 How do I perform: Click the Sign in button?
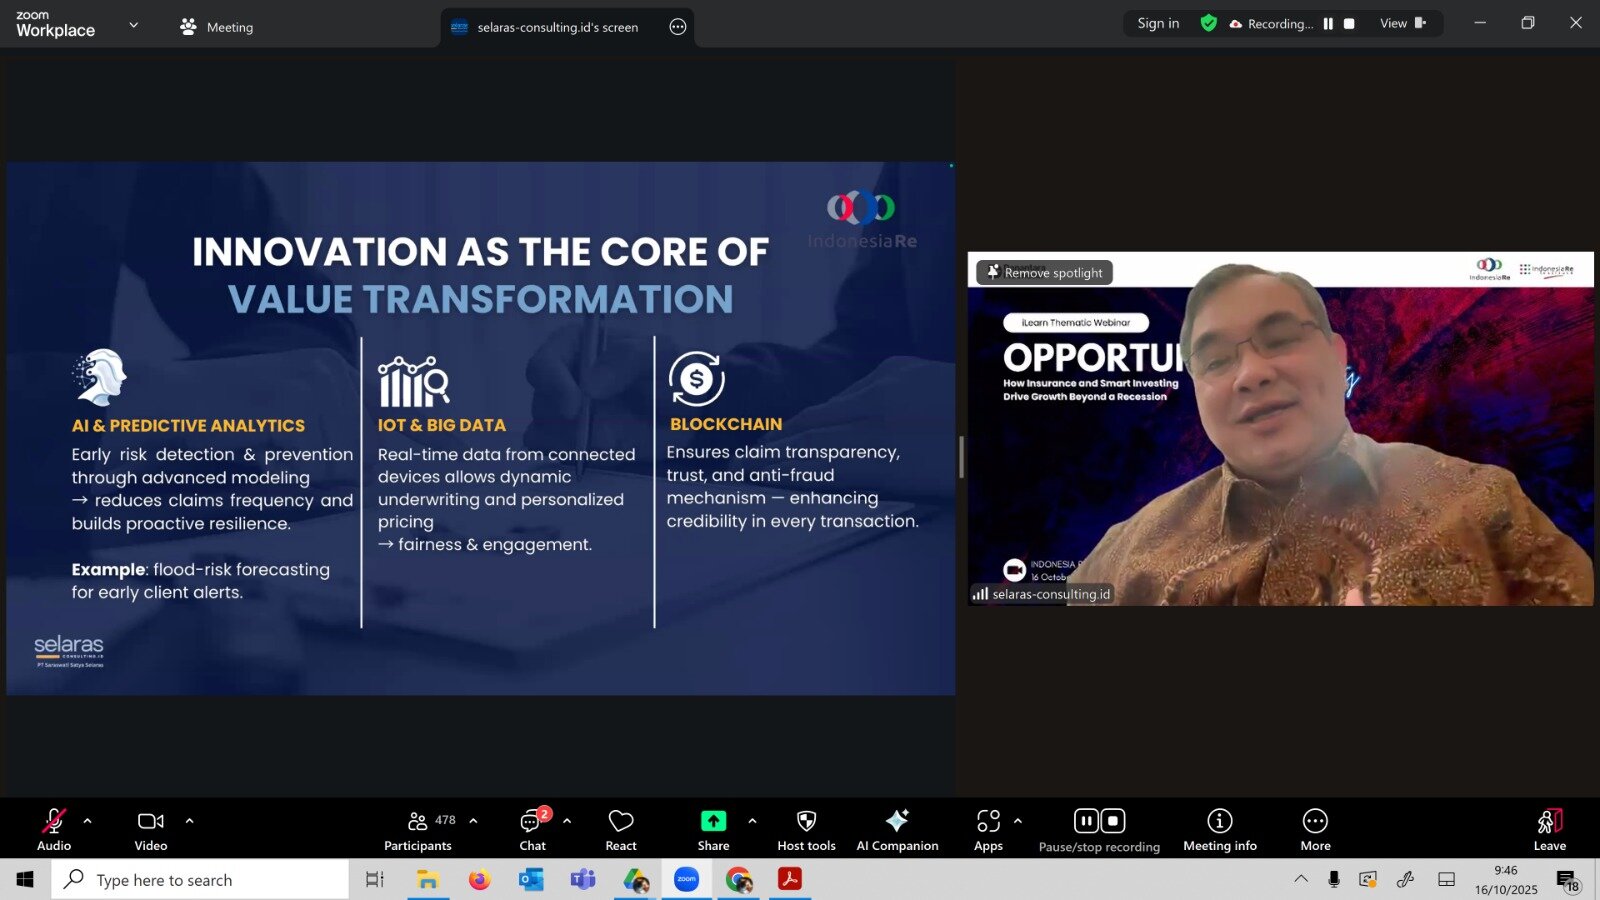point(1158,23)
